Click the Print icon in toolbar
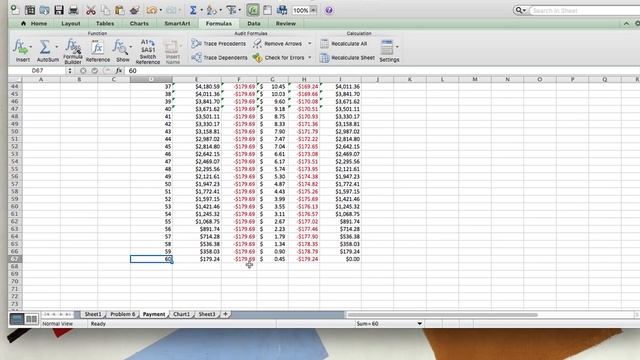Screen dimensions: 640x360 tap(74, 10)
